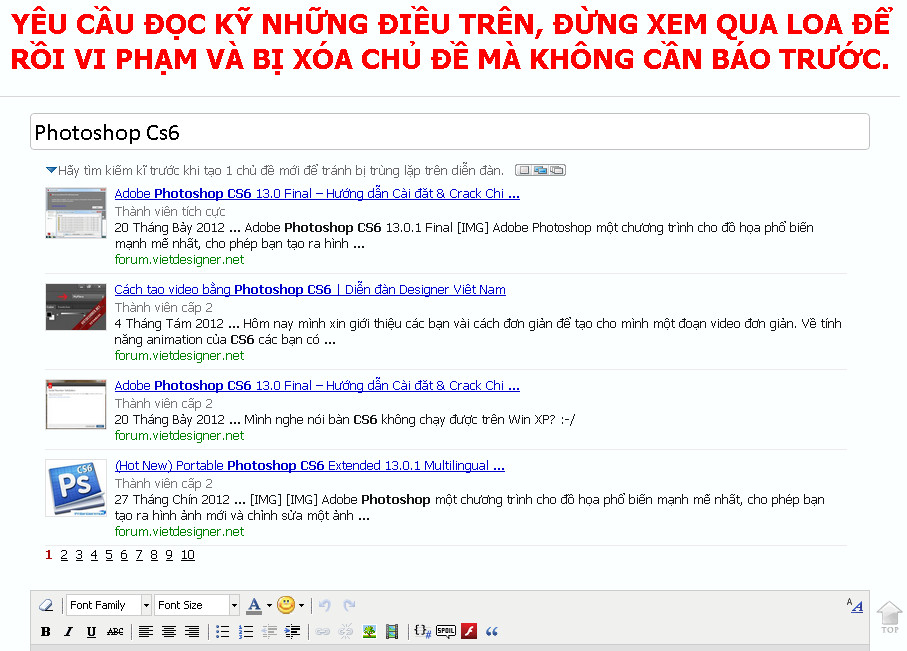The height and width of the screenshot is (651, 907).
Task: Open the thumbnail beside 'Cách tạo video' result
Action: (x=76, y=307)
